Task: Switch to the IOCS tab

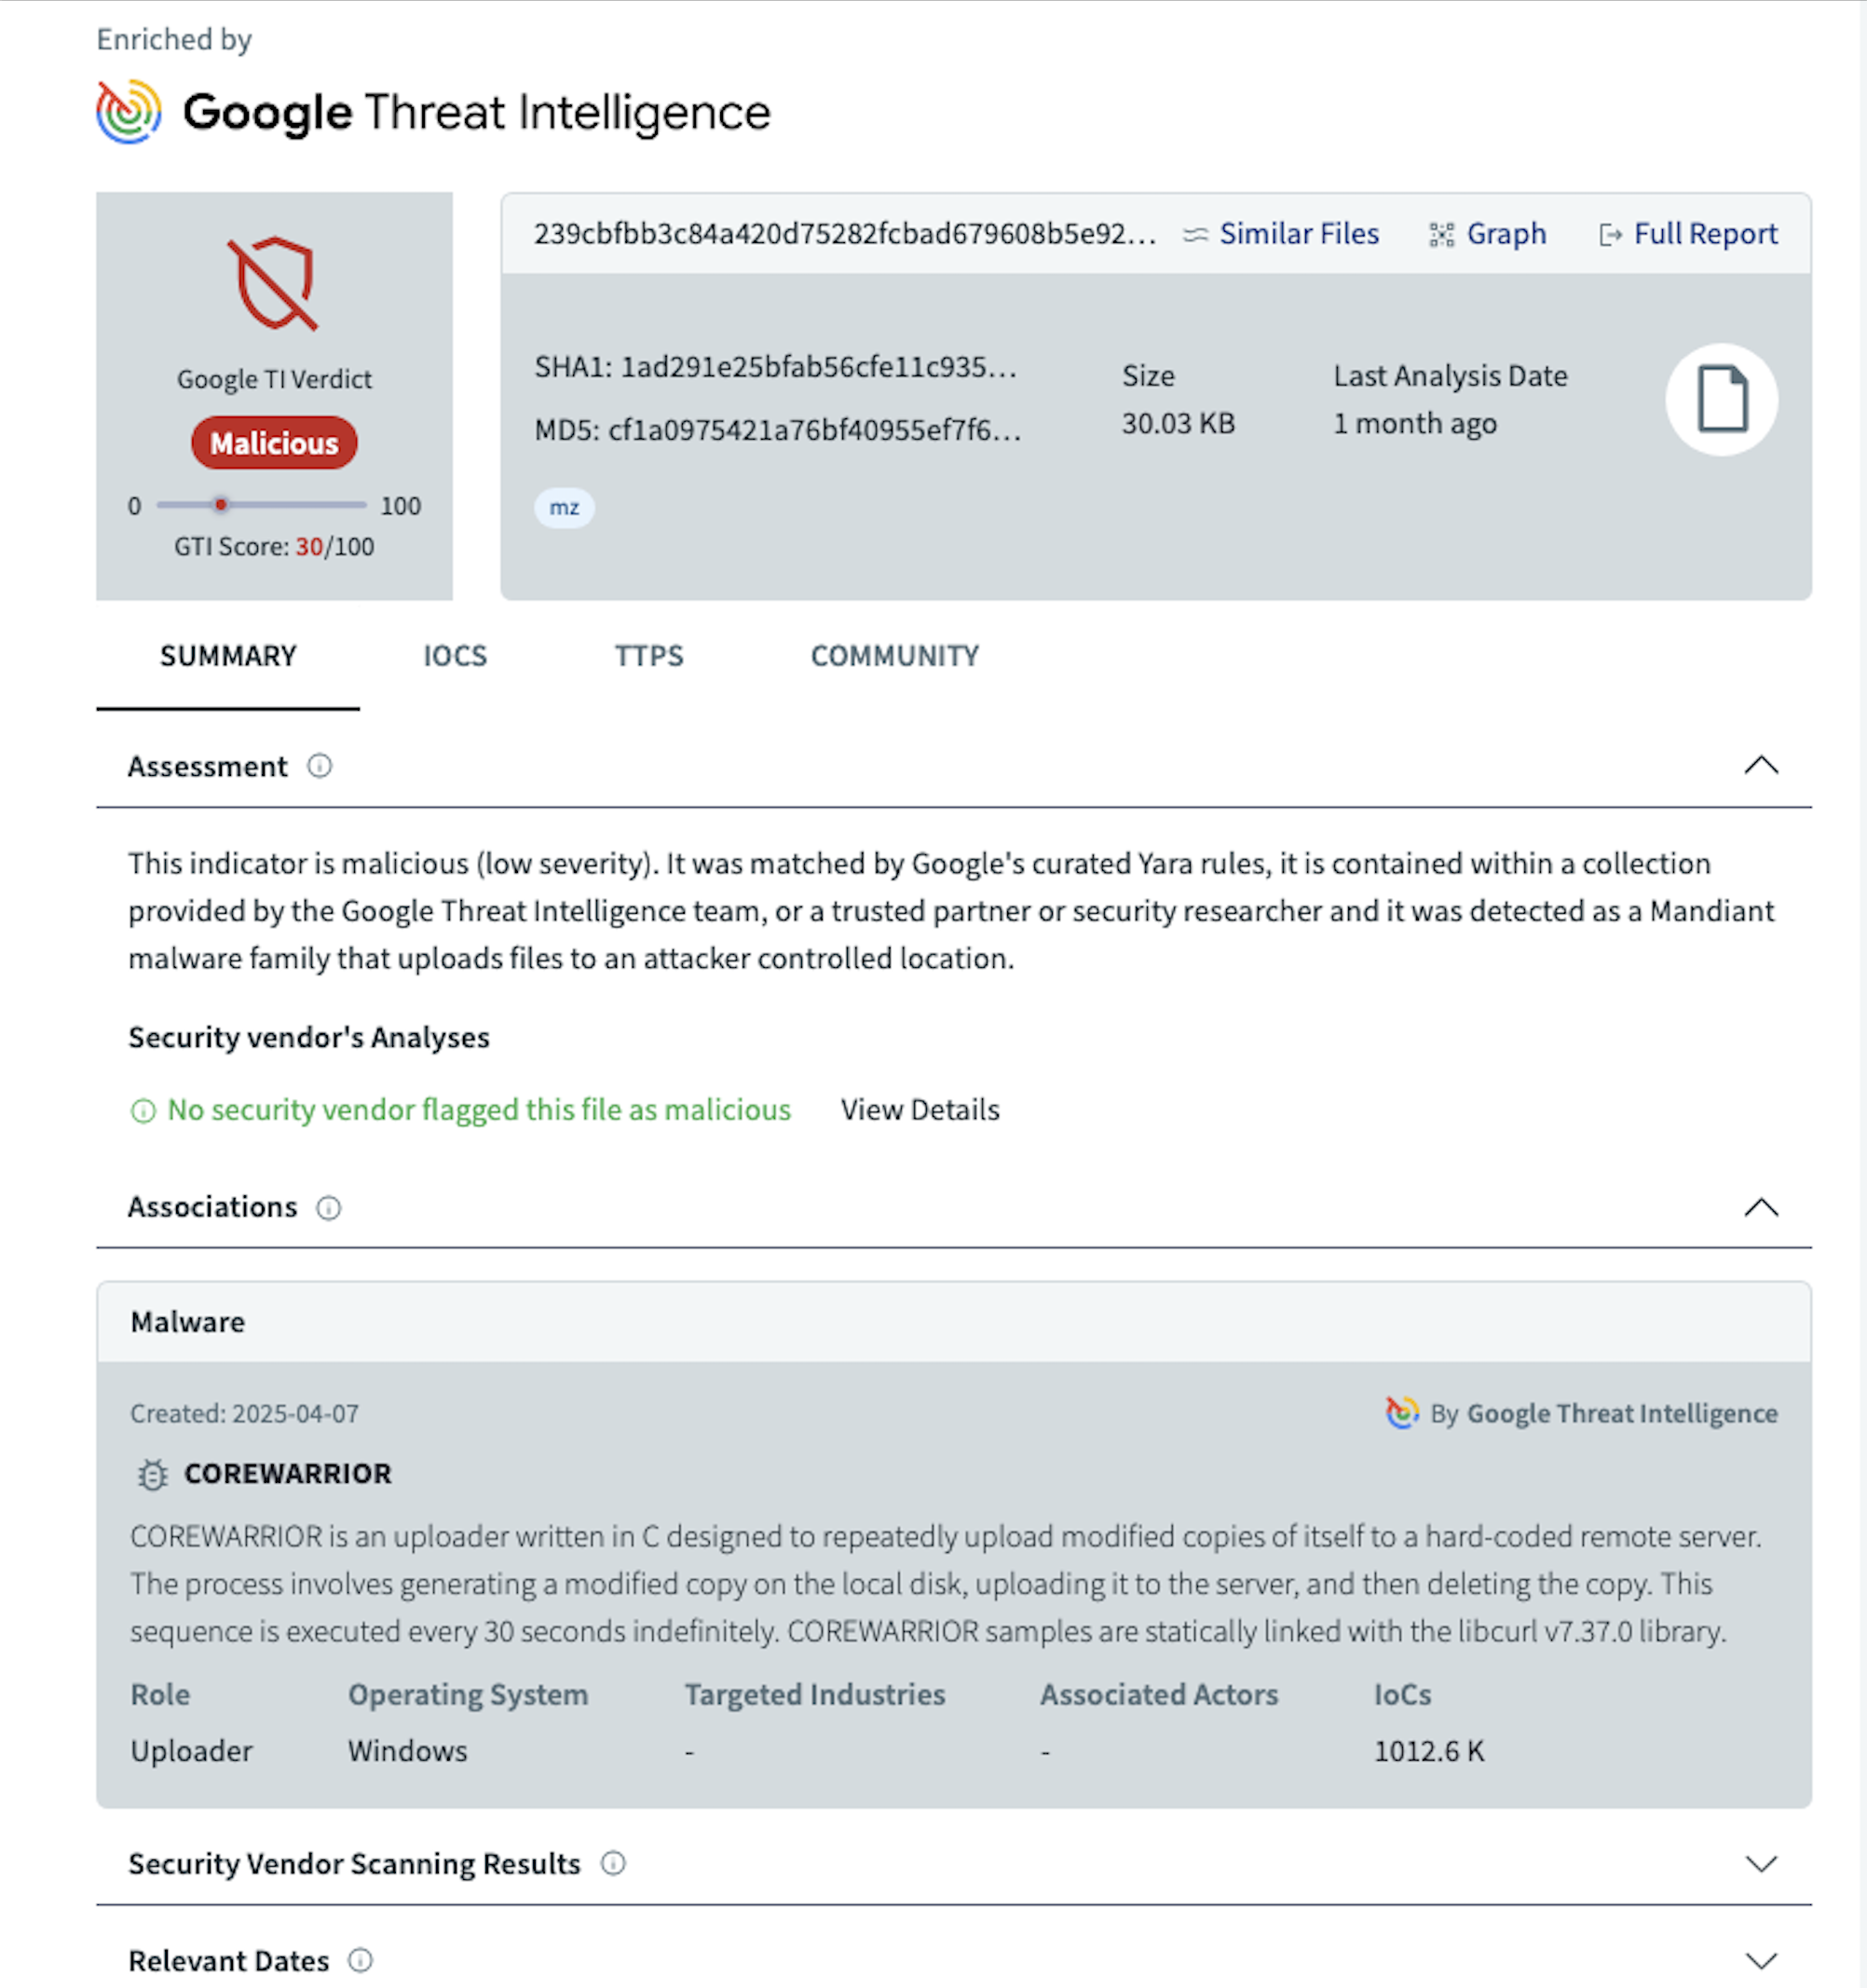Action: point(455,656)
